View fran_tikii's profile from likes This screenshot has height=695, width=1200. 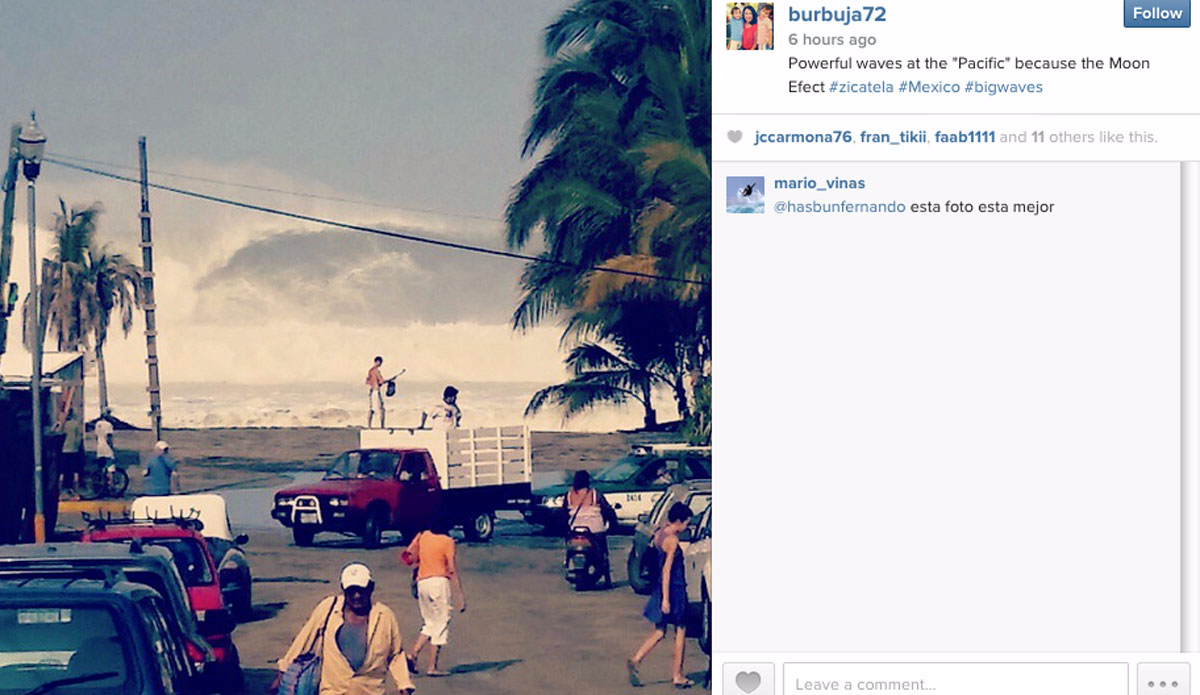tap(893, 137)
